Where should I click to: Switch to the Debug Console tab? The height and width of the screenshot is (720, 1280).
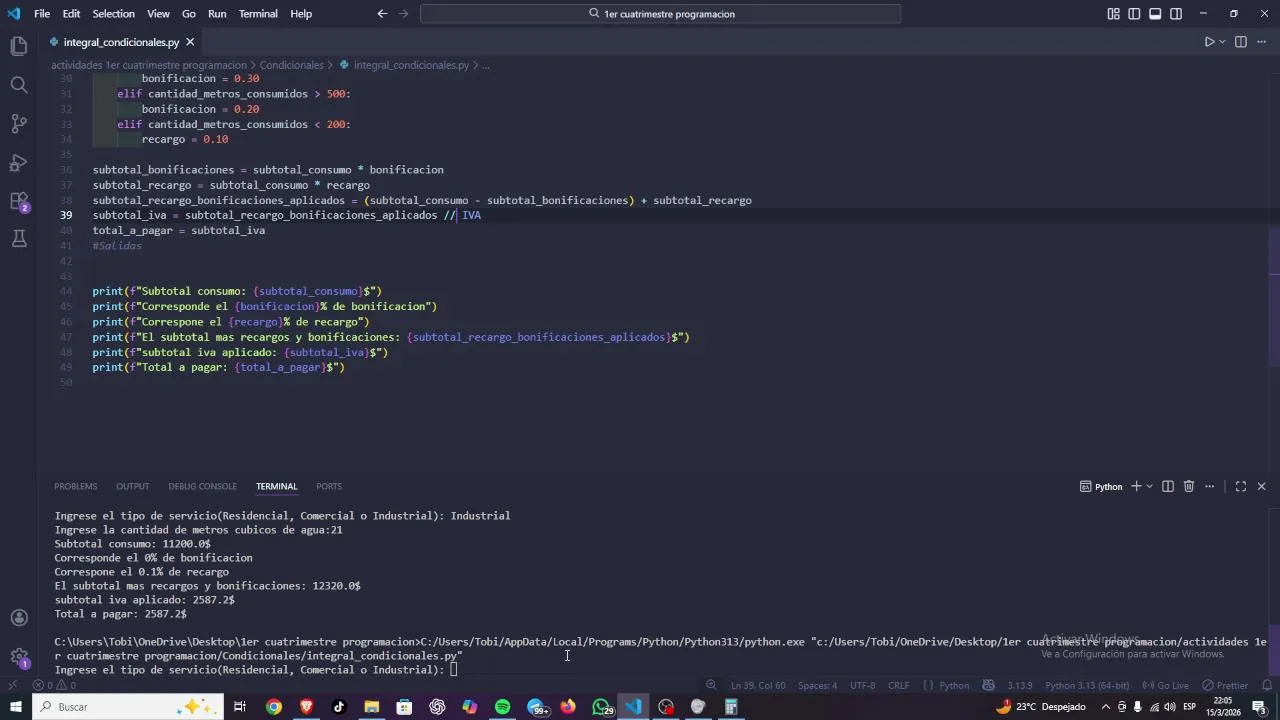202,487
